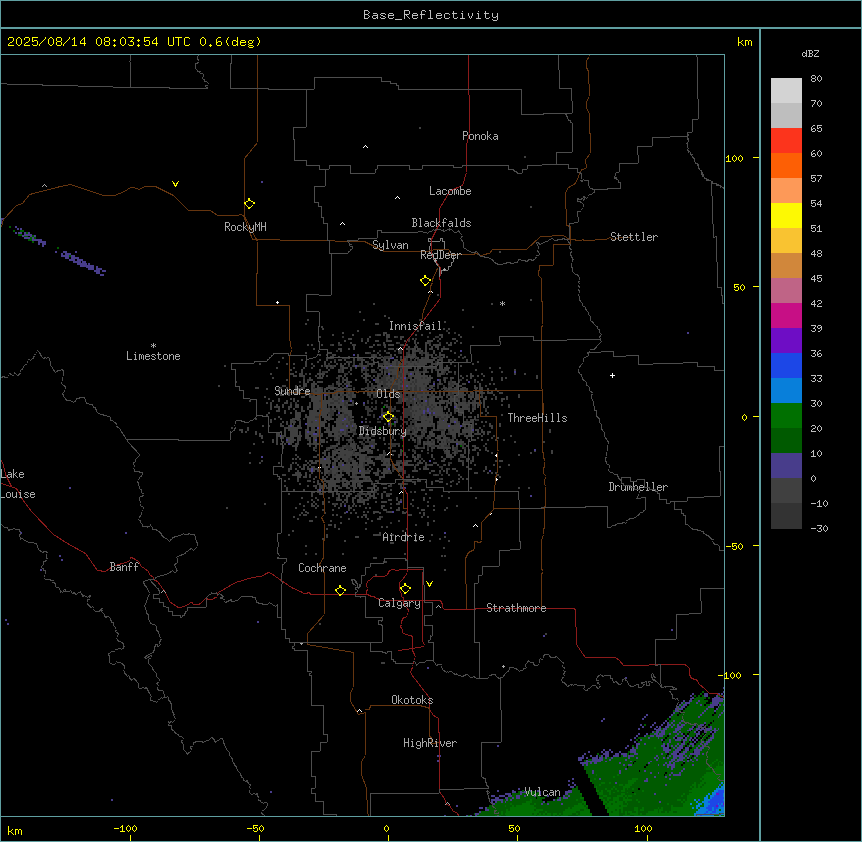862x842 pixels.
Task: Click the -100 tick on bottom axis
Action: click(125, 828)
